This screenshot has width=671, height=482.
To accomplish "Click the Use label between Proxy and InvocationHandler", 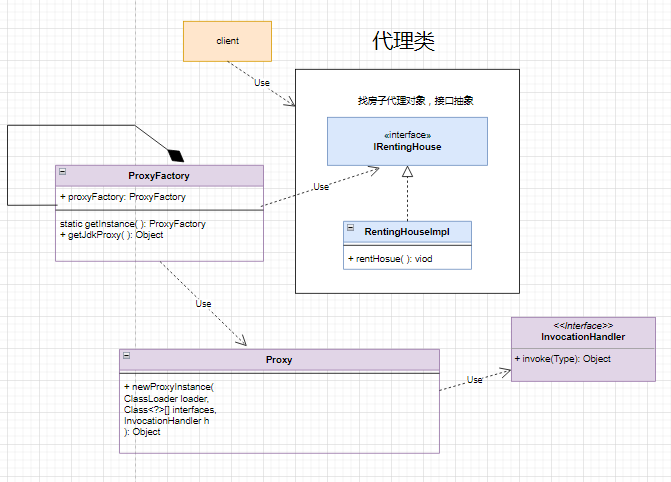I will (475, 380).
